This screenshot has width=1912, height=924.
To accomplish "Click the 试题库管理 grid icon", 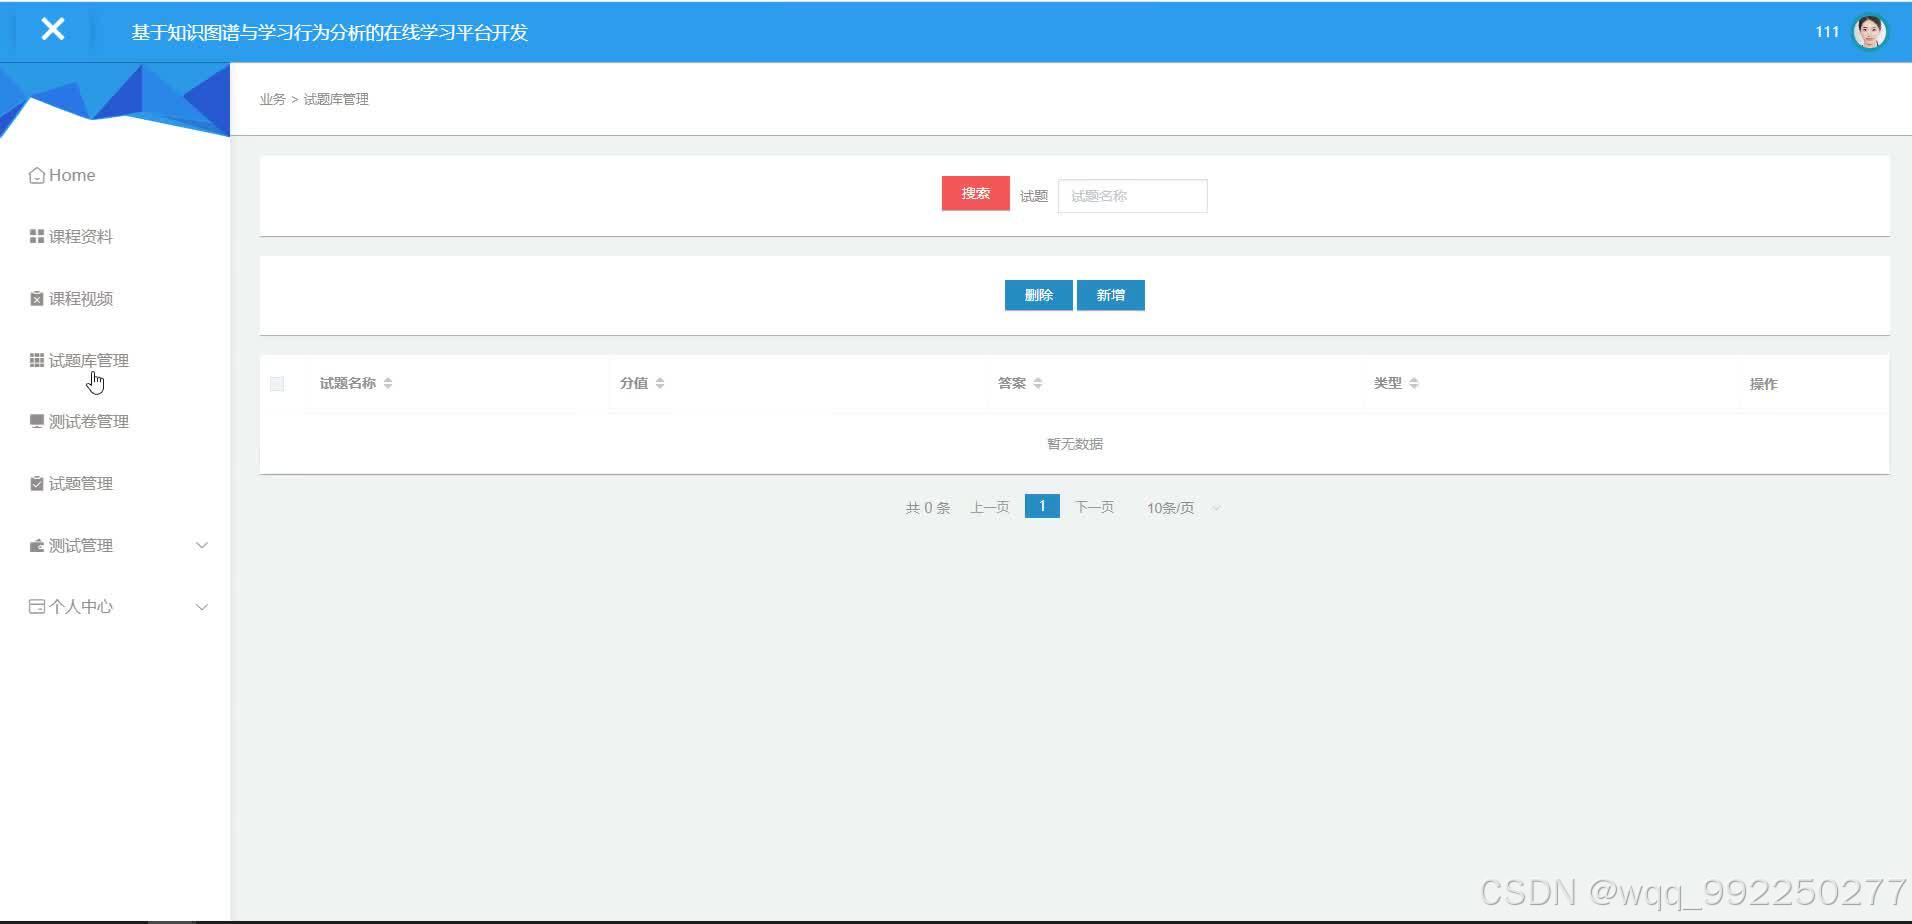I will coord(37,360).
